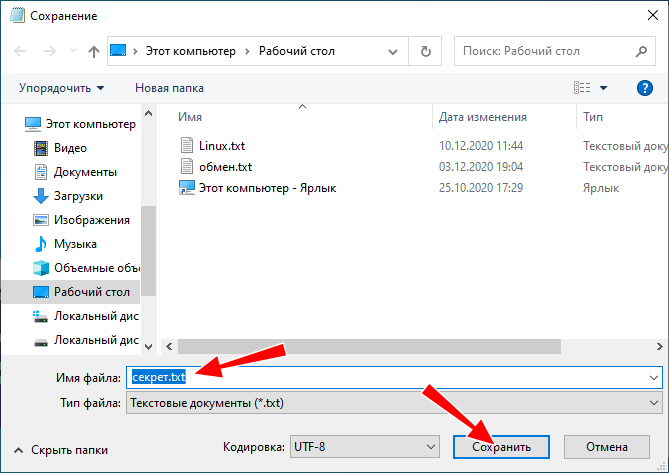Open Загрузки folder in sidebar

tap(78, 196)
